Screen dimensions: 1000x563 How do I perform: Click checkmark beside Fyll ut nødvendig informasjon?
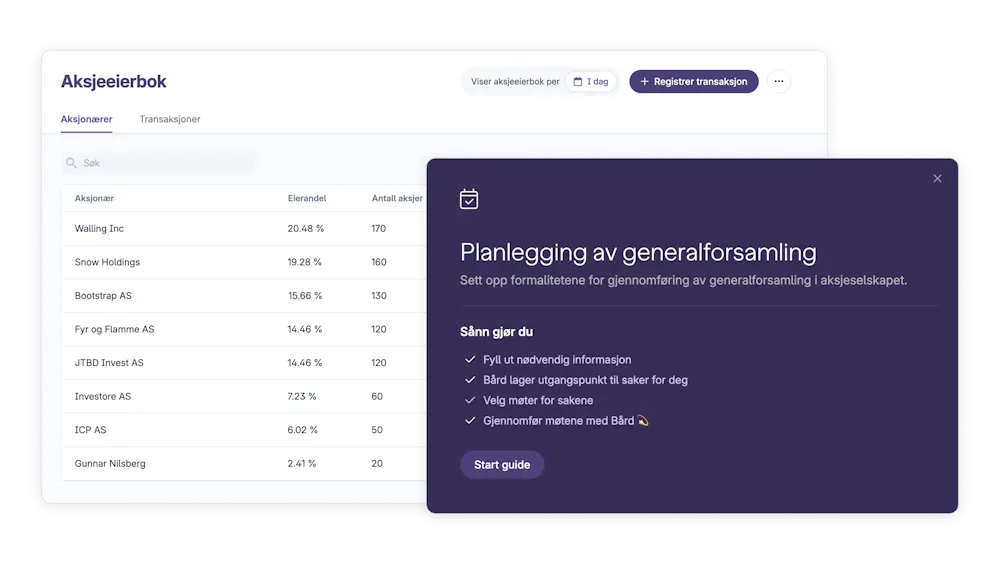pos(470,360)
